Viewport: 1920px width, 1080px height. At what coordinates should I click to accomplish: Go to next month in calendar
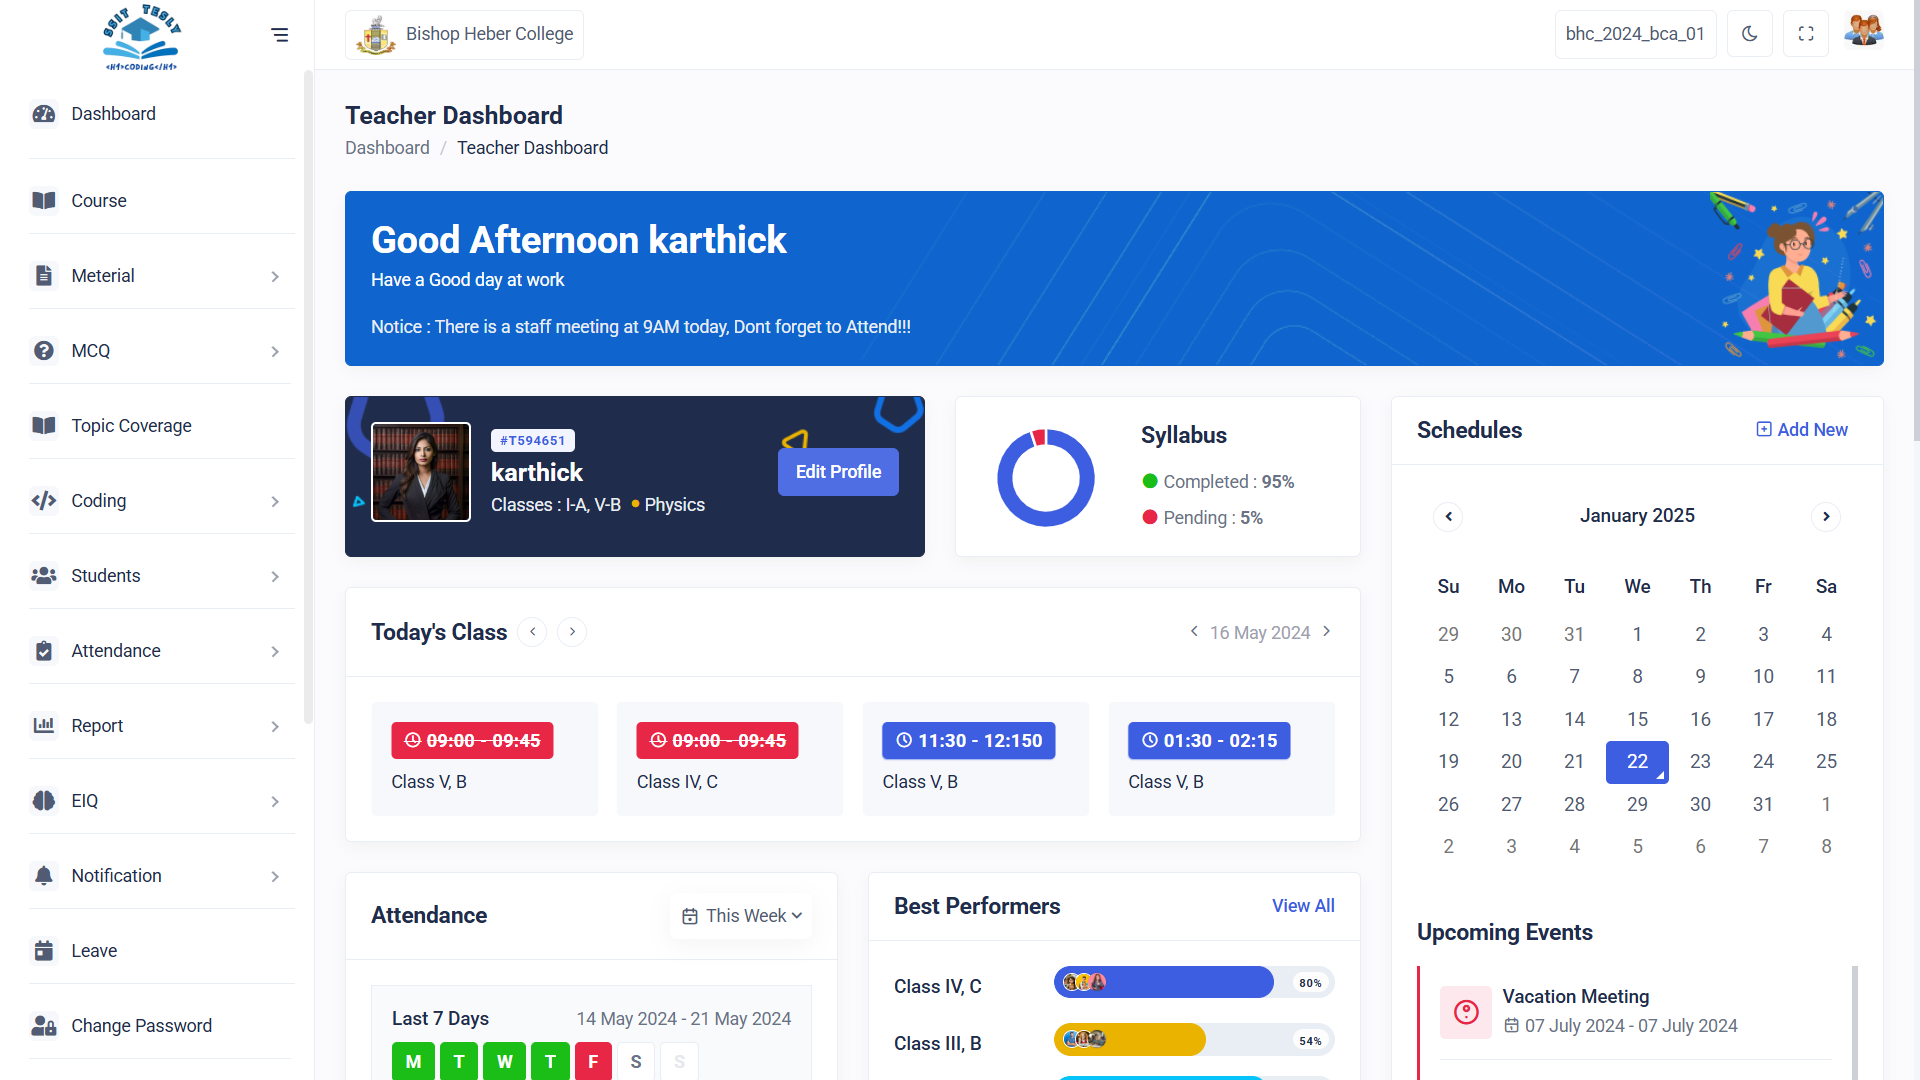(x=1826, y=517)
